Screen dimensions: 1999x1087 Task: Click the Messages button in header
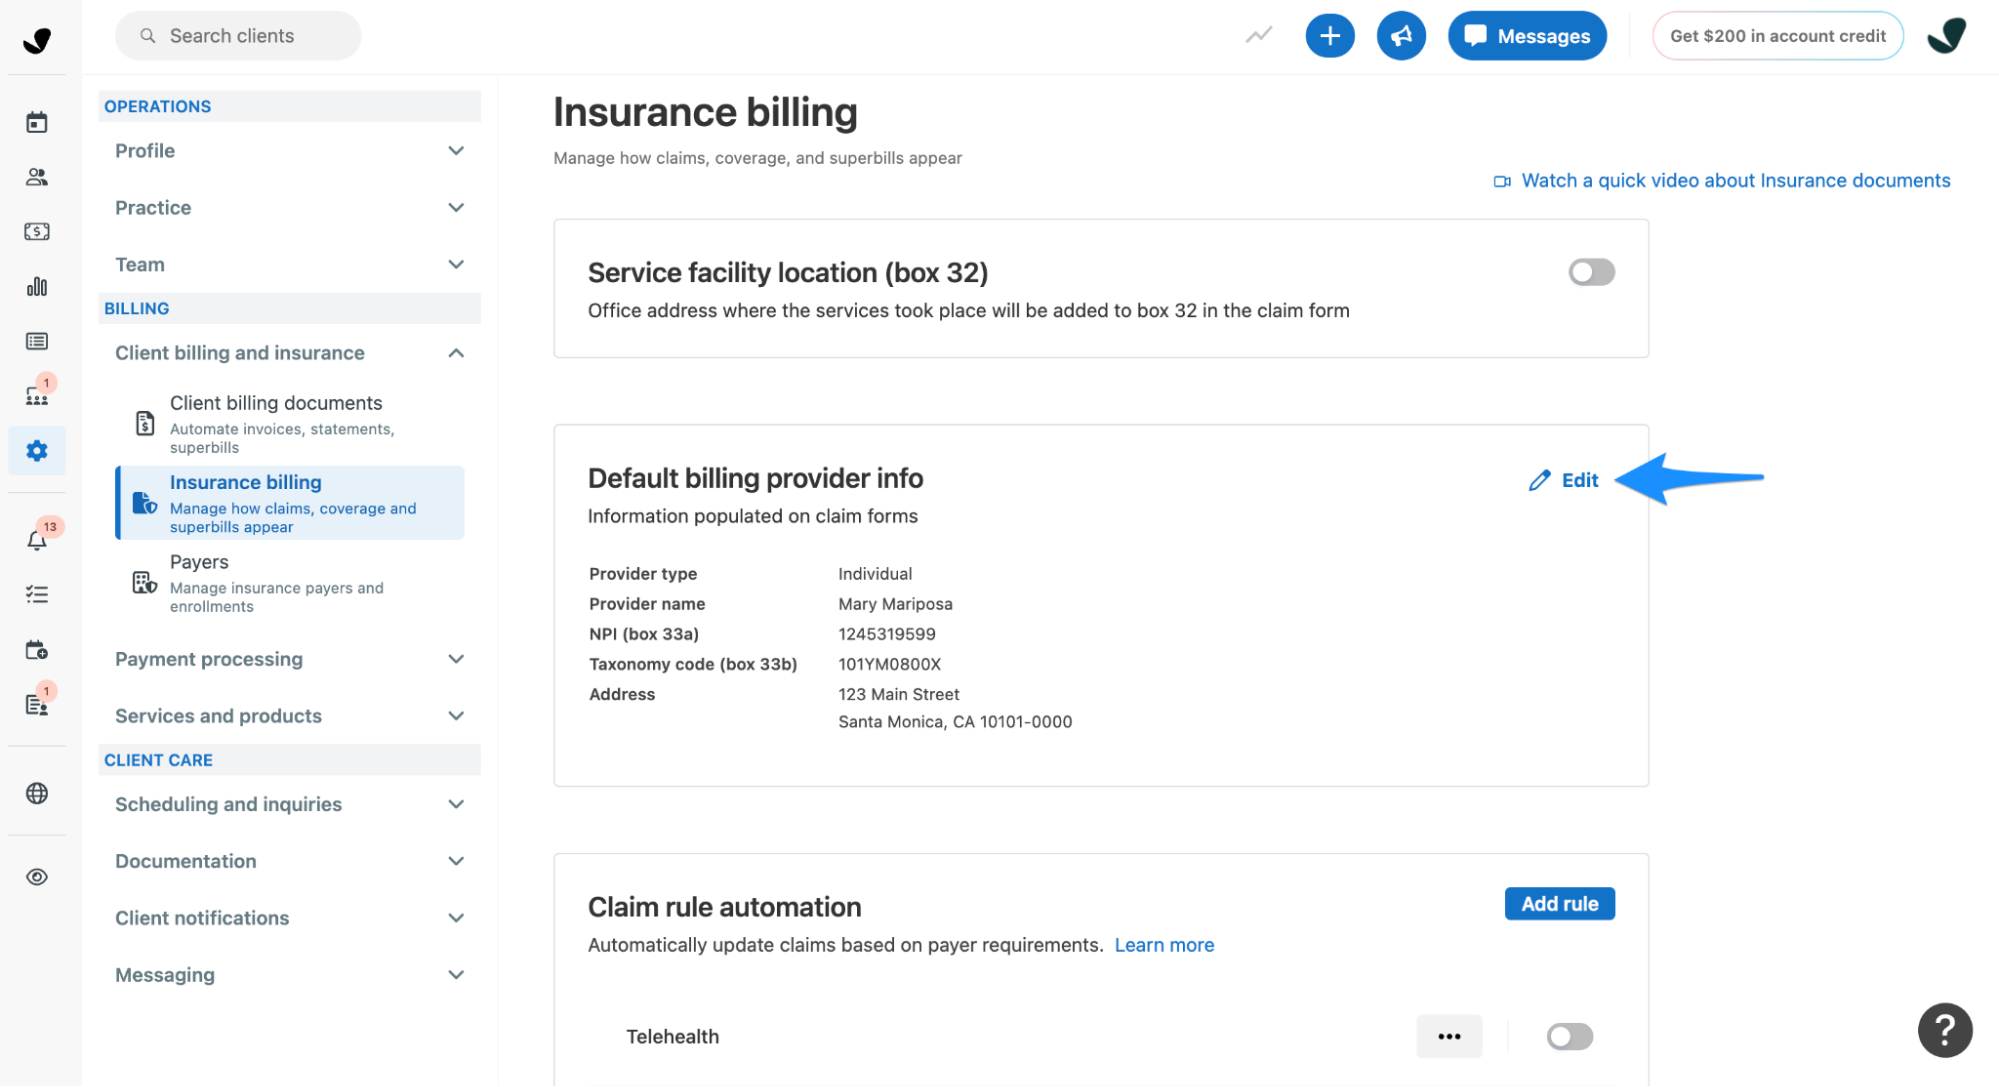[1527, 36]
